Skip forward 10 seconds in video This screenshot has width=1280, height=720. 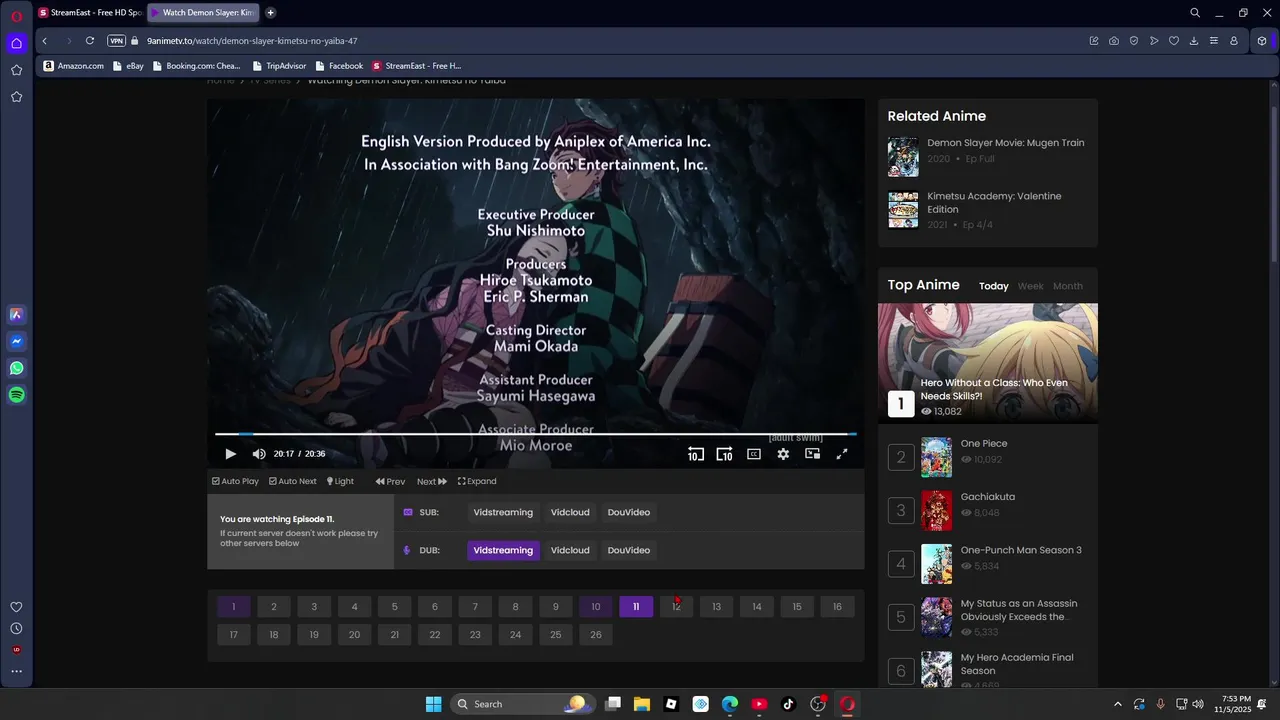pos(724,454)
